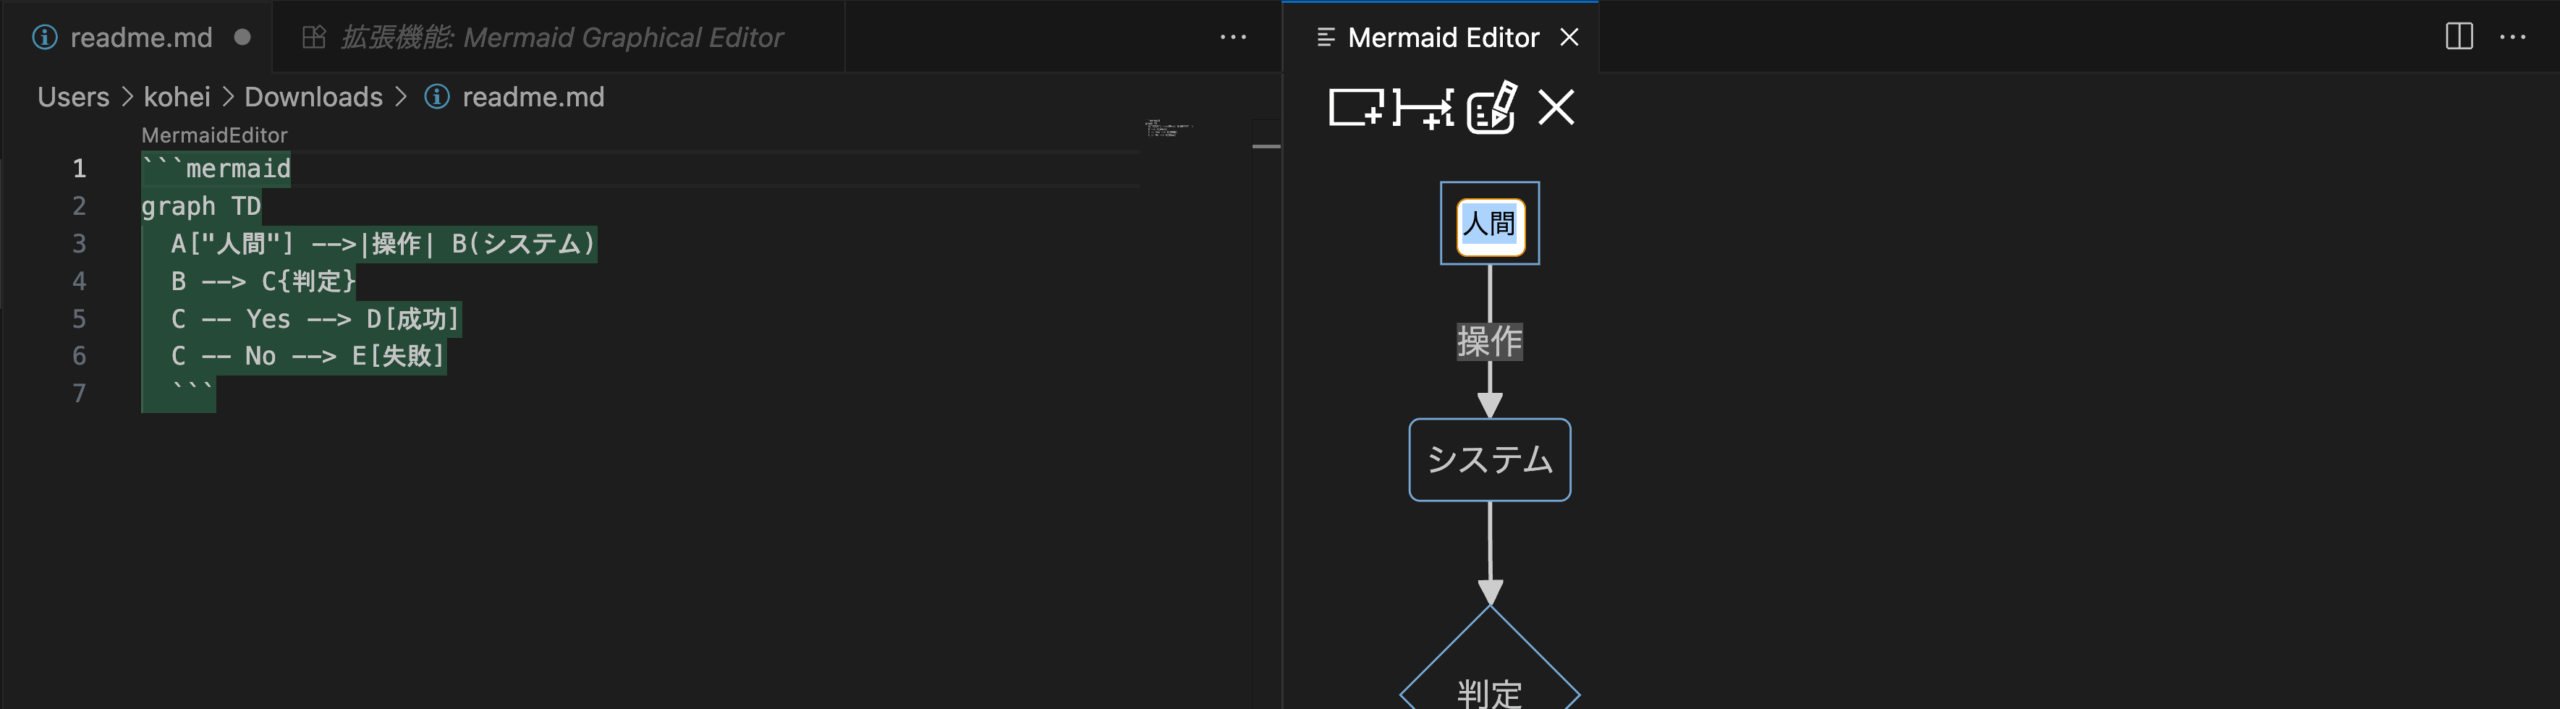Click the B --> C{判定} code line
This screenshot has height=709, width=2560.
264,281
